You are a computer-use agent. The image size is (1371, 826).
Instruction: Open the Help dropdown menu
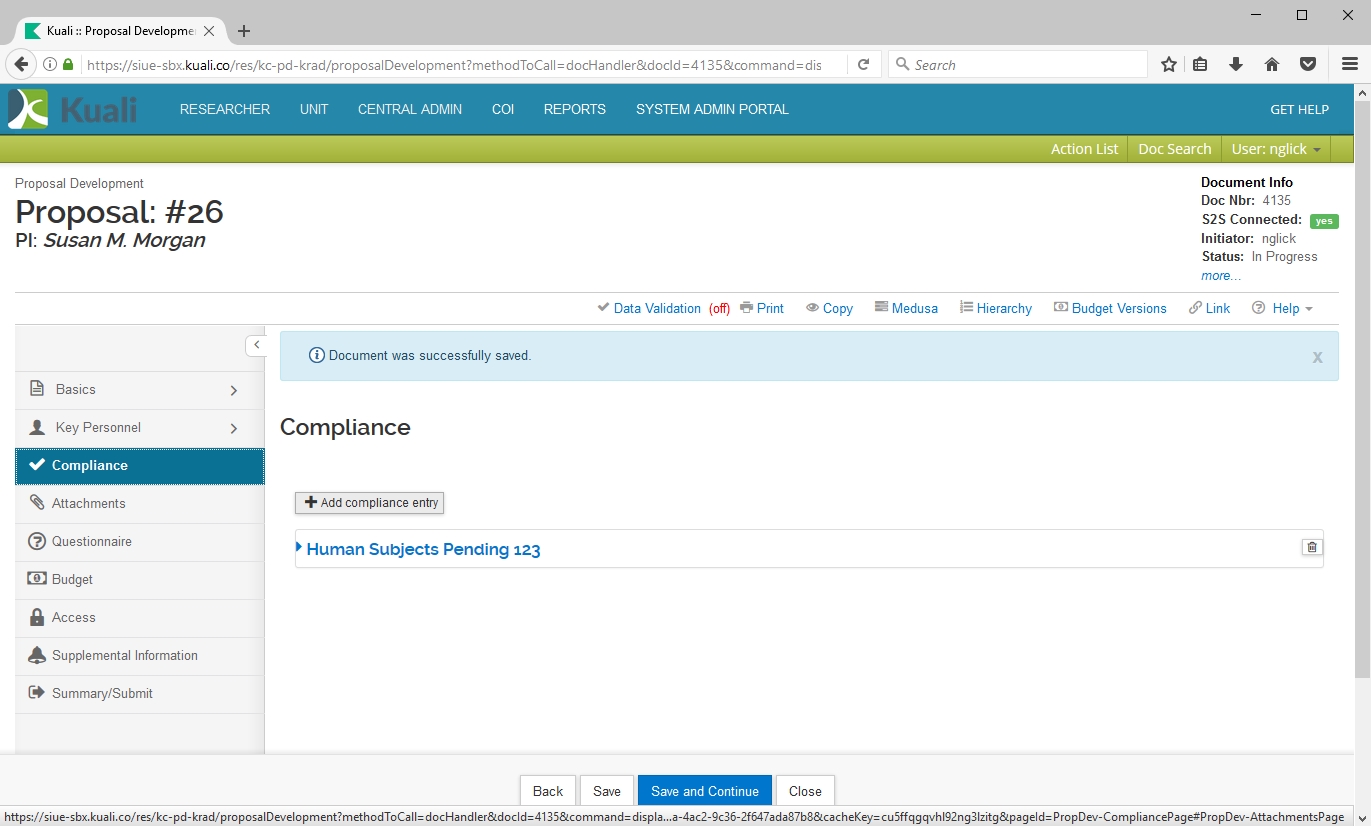(1283, 308)
